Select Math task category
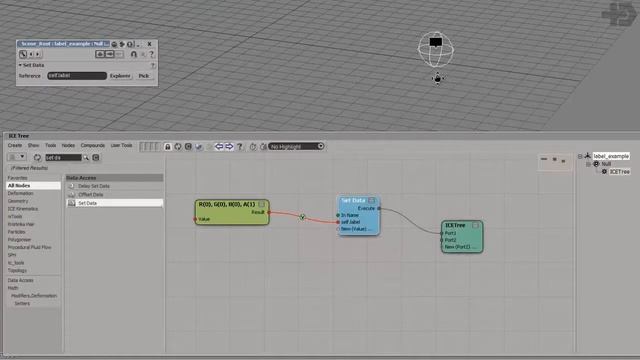 pyautogui.click(x=13, y=288)
